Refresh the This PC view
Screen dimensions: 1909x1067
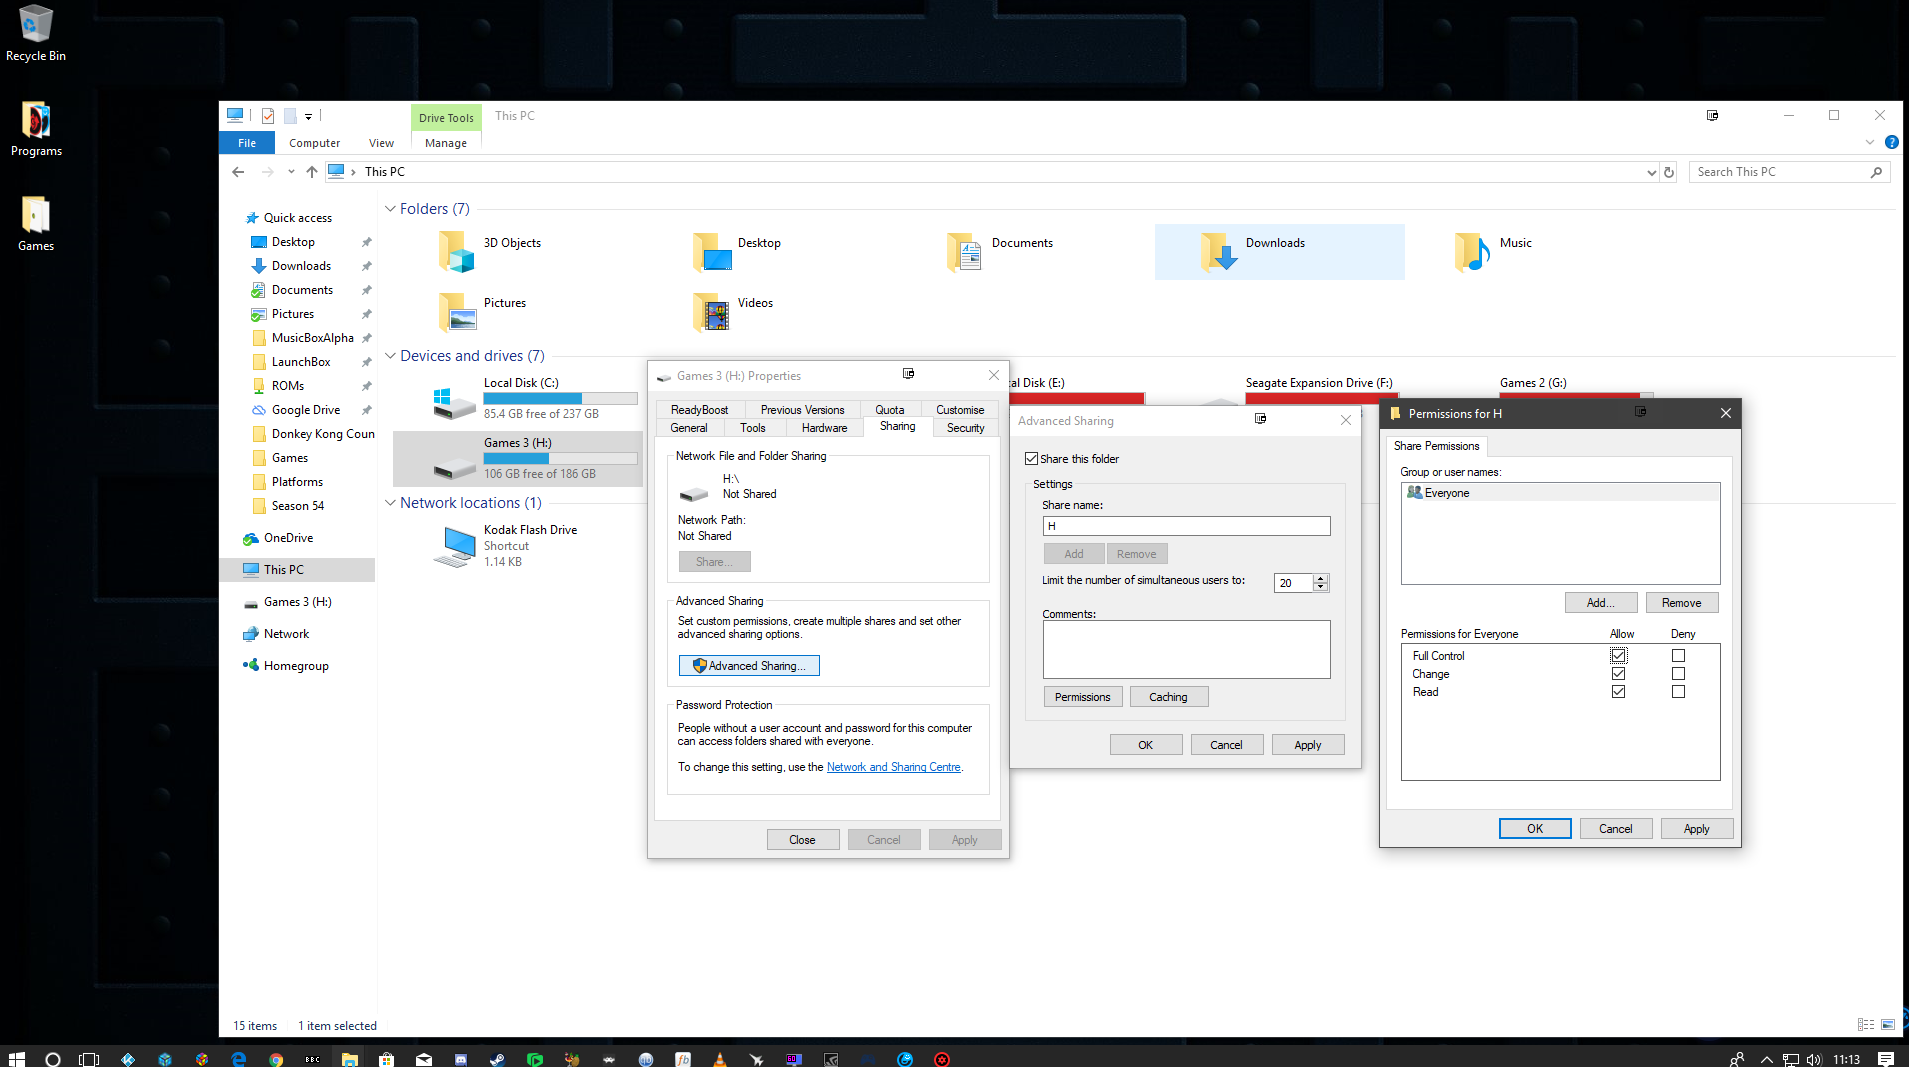[x=1669, y=172]
